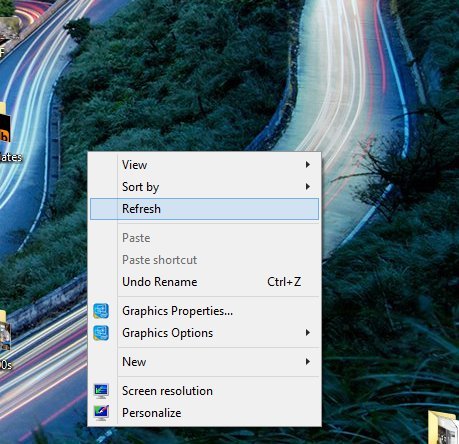Viewport: 459px width, 444px height.
Task: Click the Ctrl+Z shortcut text
Action: 284,282
